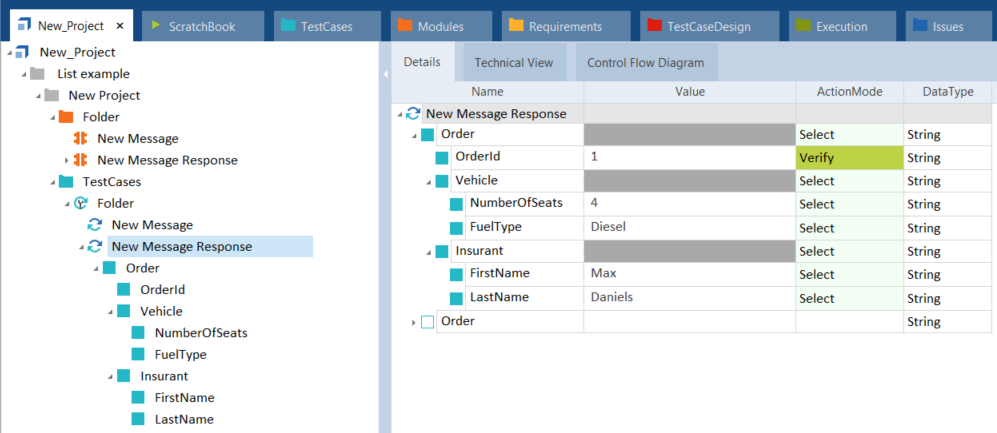
Task: Click the Verify ActionMode cell for OrderId
Action: pyautogui.click(x=849, y=158)
